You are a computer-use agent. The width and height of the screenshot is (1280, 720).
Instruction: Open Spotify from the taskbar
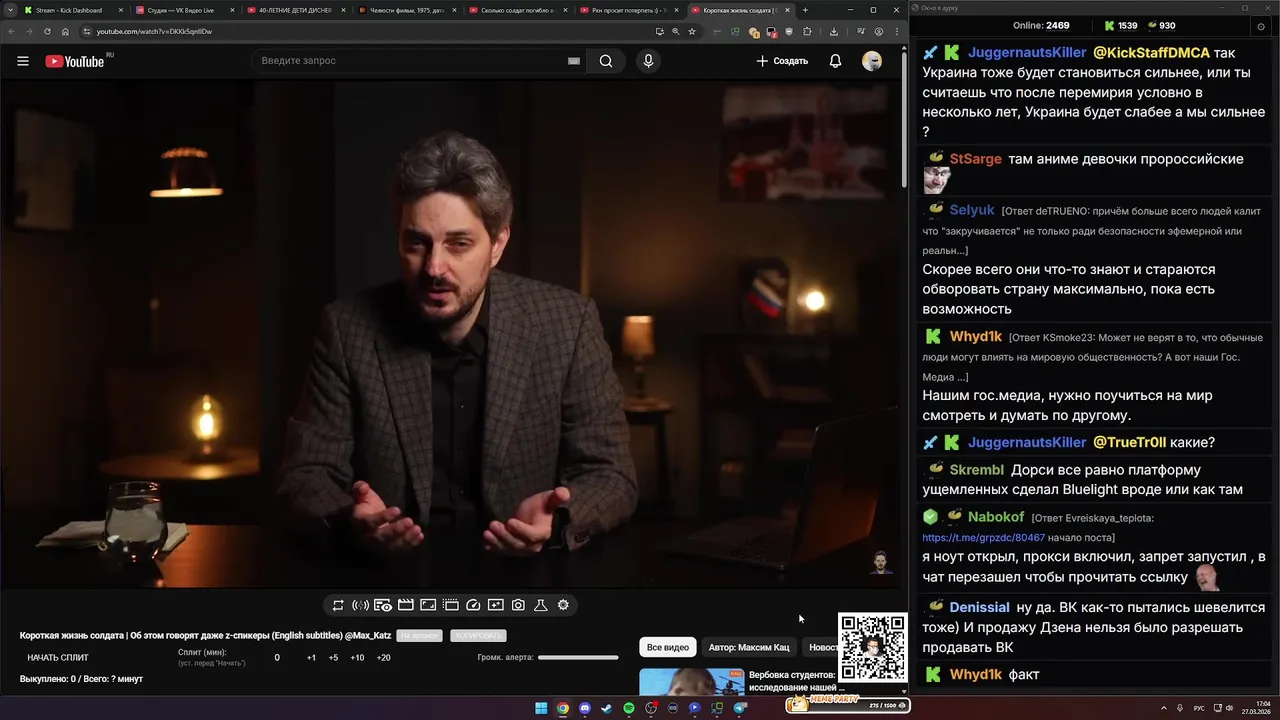tap(629, 708)
